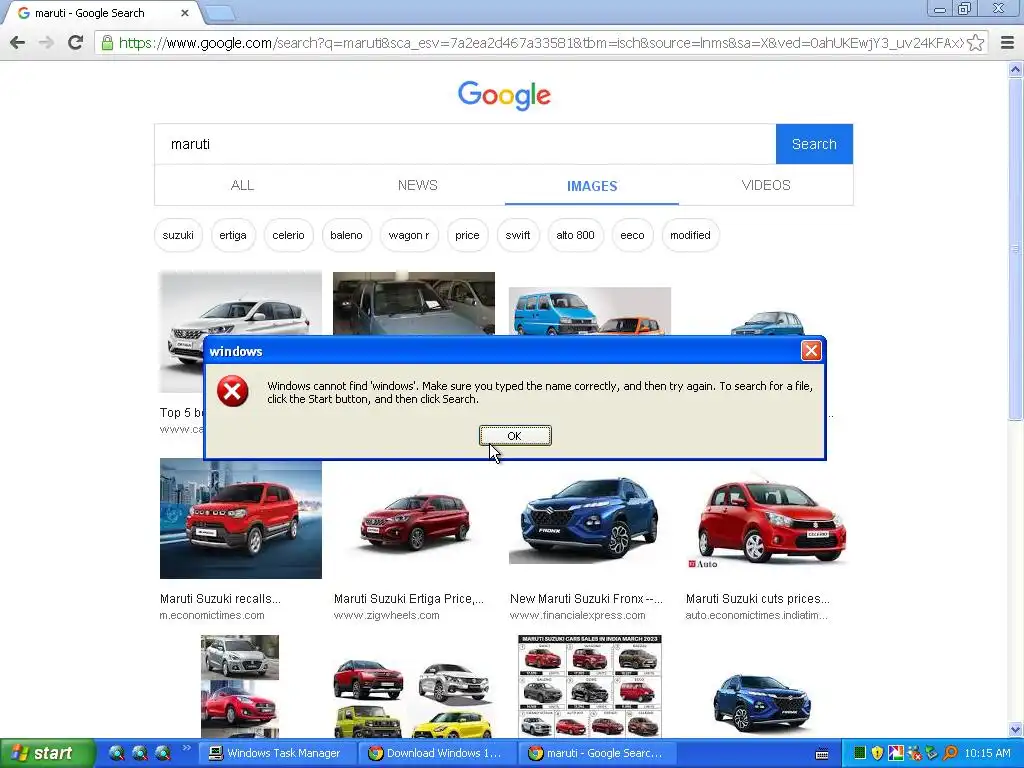Switch to Download Windows 1... taskbar window
The image size is (1024, 768).
436,753
